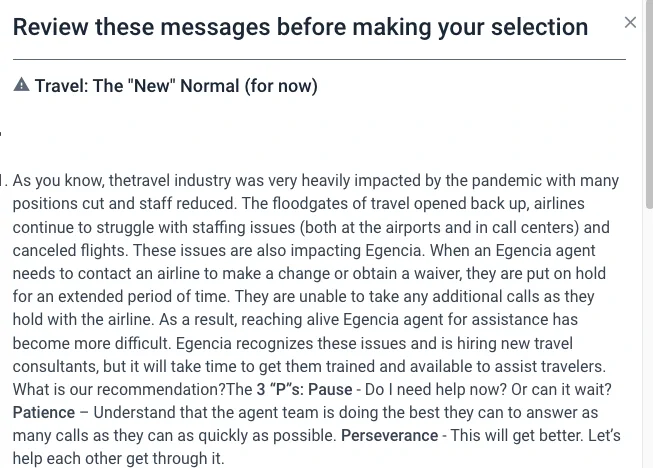Click the bold word 'Perseverance'

389,435
